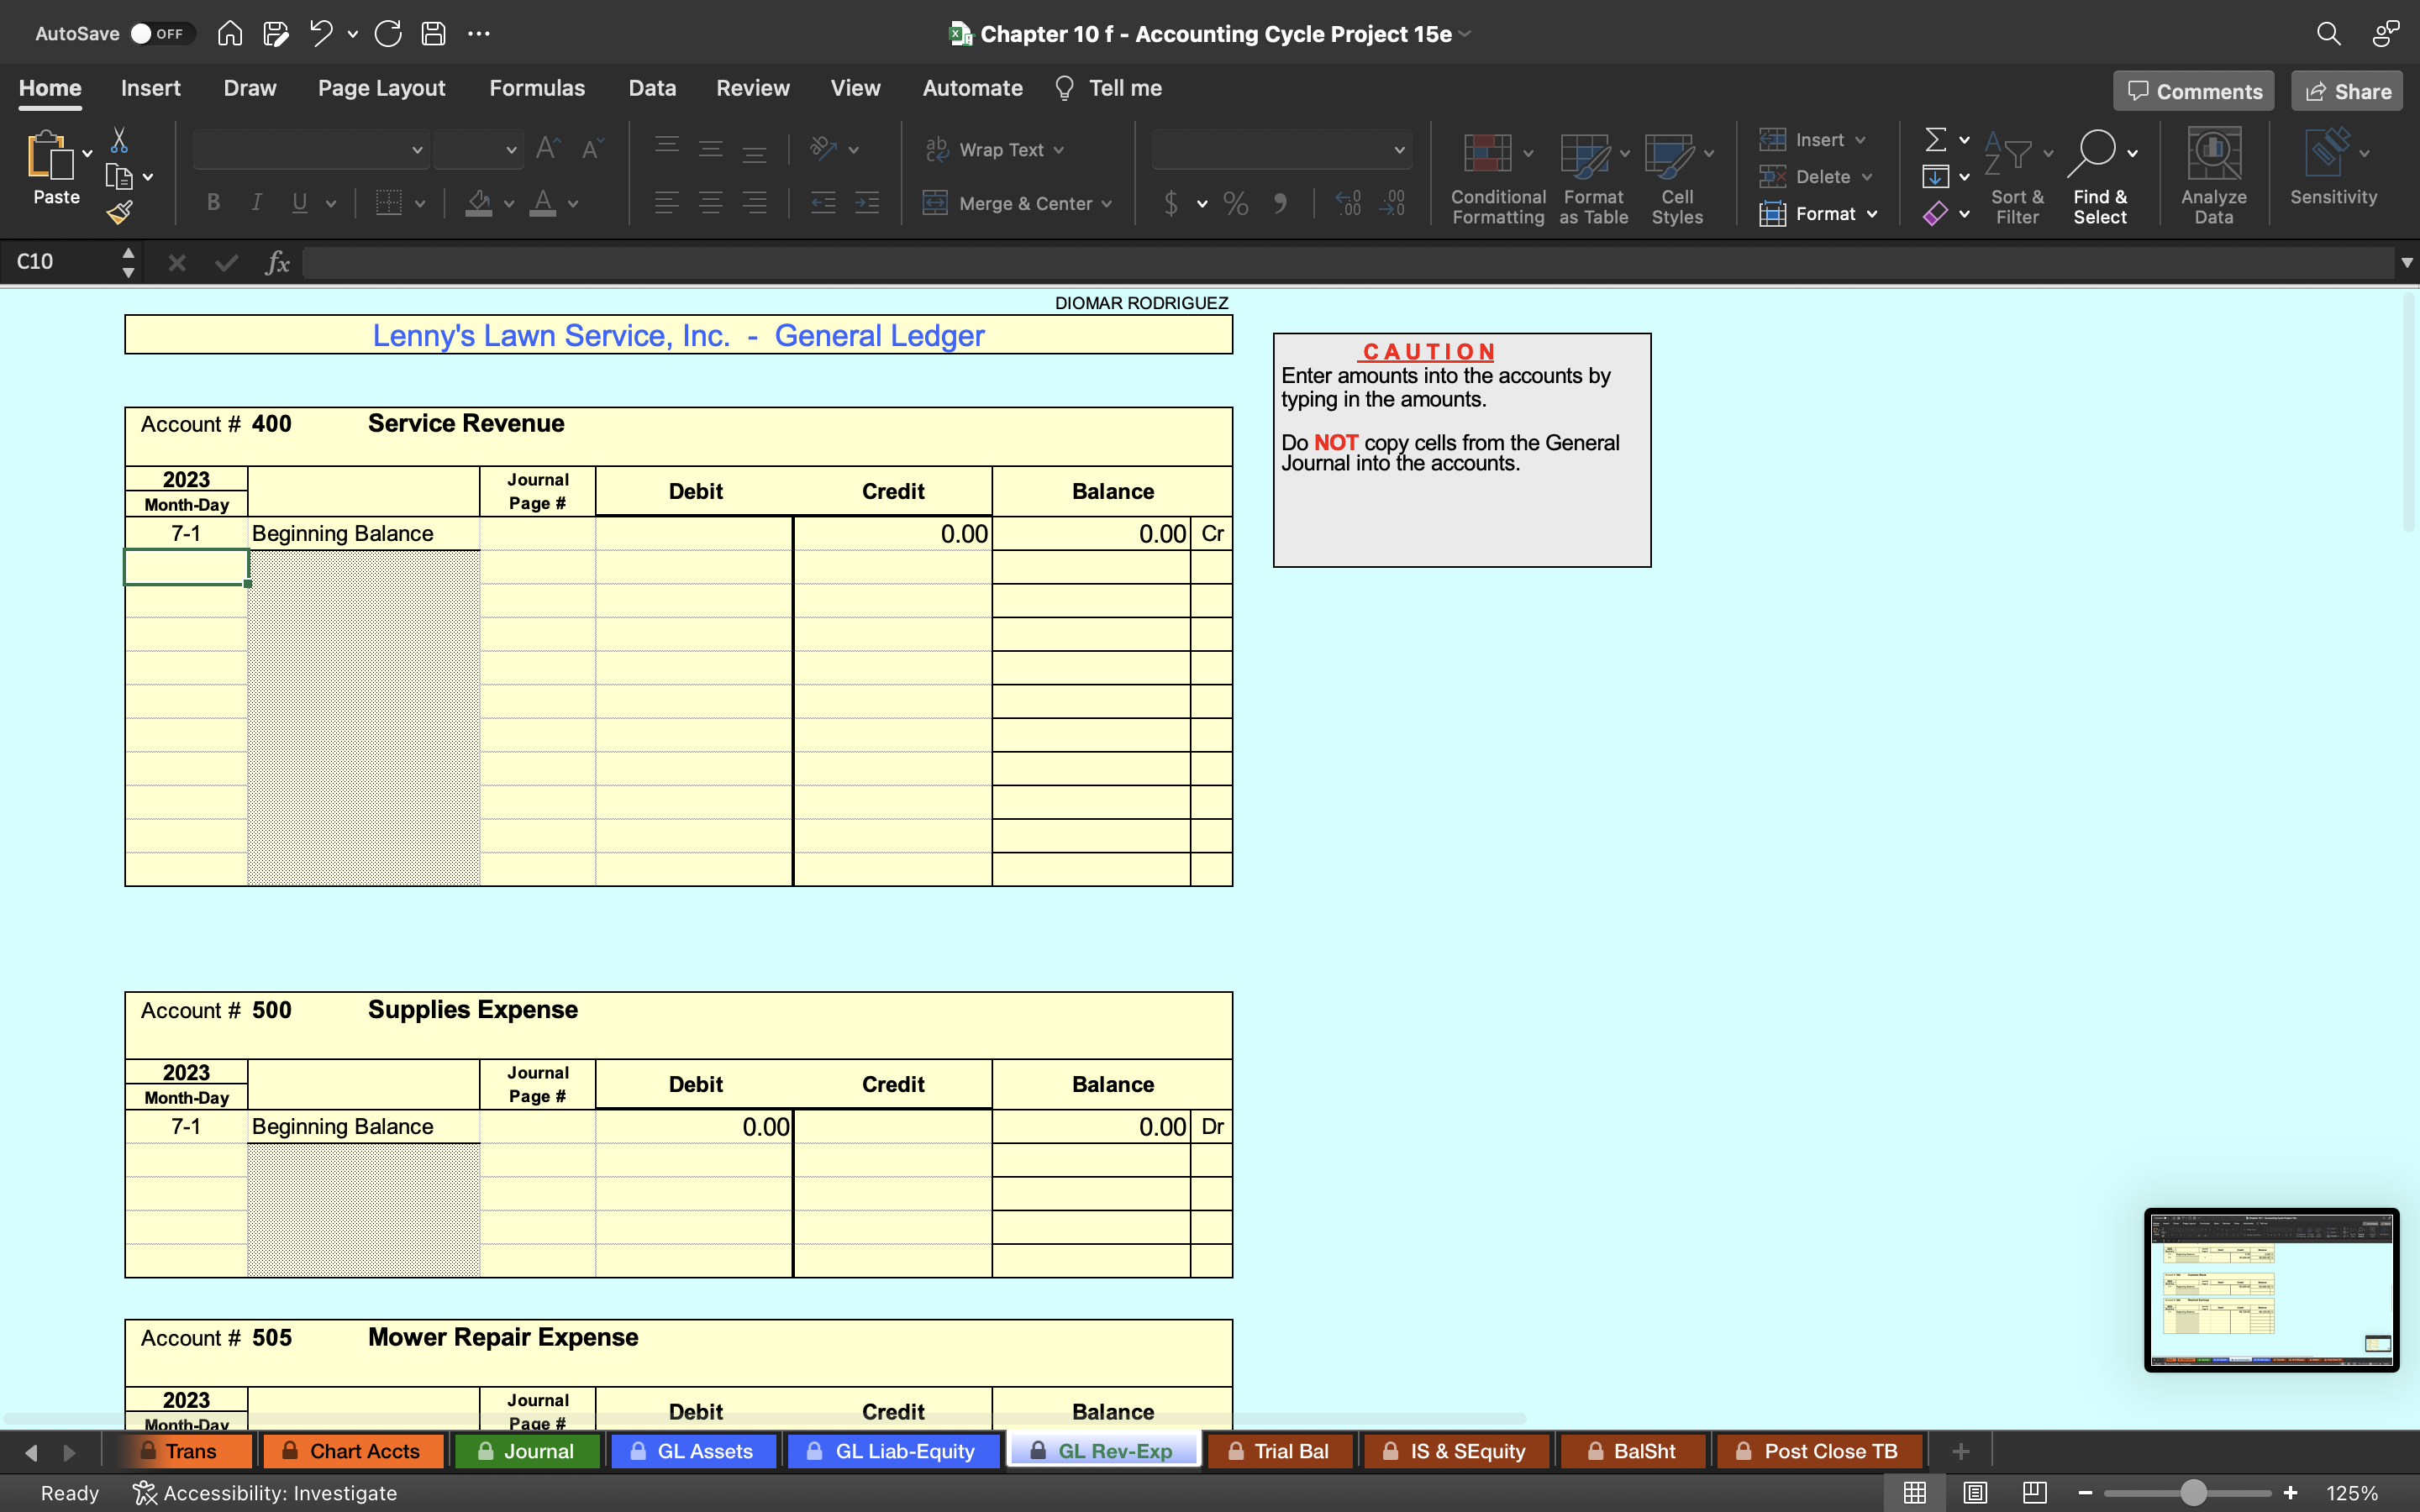Click Tell me search

click(1109, 88)
